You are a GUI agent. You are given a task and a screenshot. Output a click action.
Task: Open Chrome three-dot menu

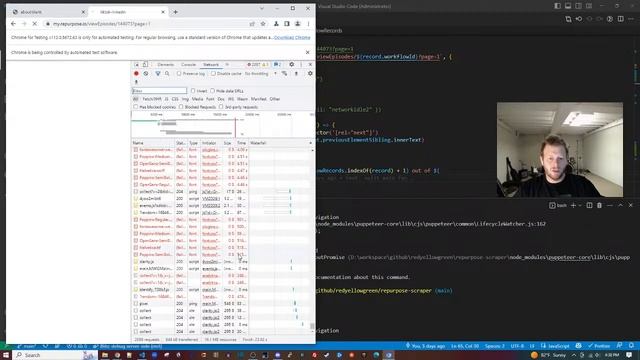click(308, 24)
